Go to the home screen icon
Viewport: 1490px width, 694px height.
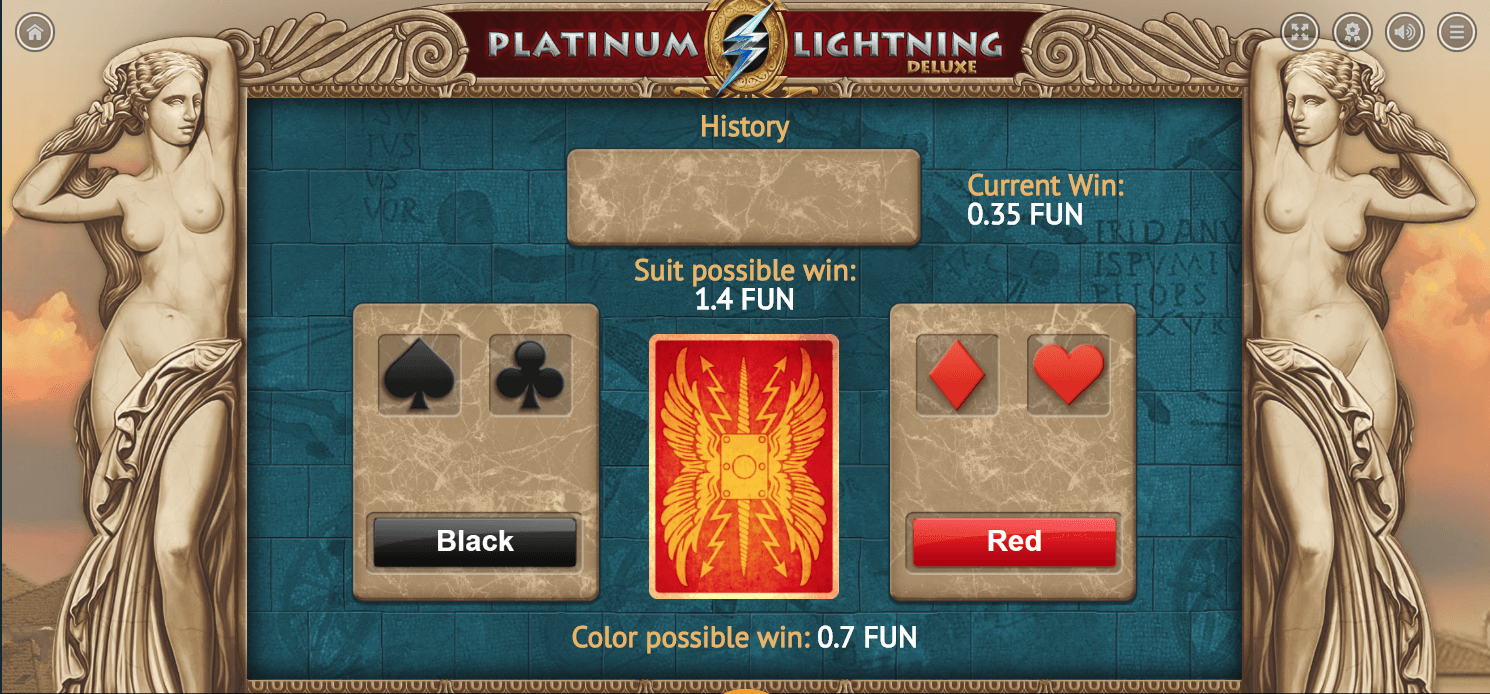click(35, 32)
